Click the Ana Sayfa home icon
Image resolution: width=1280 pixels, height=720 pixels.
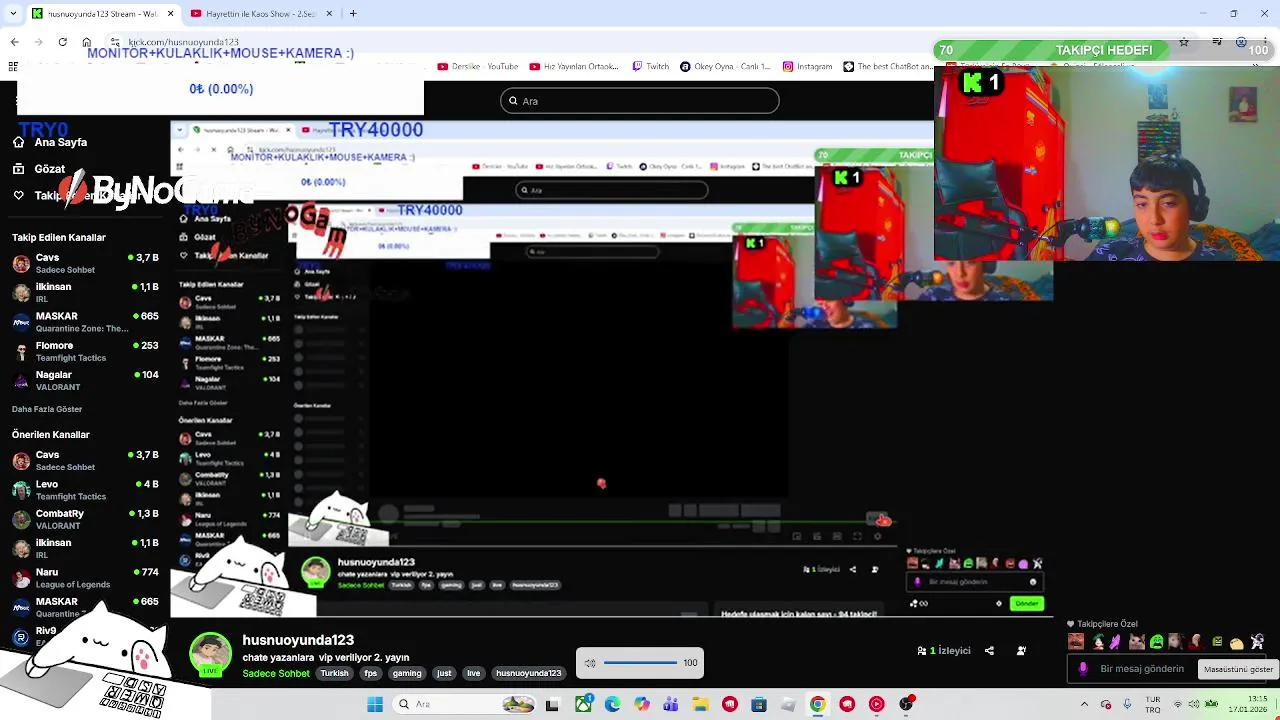coord(18,142)
